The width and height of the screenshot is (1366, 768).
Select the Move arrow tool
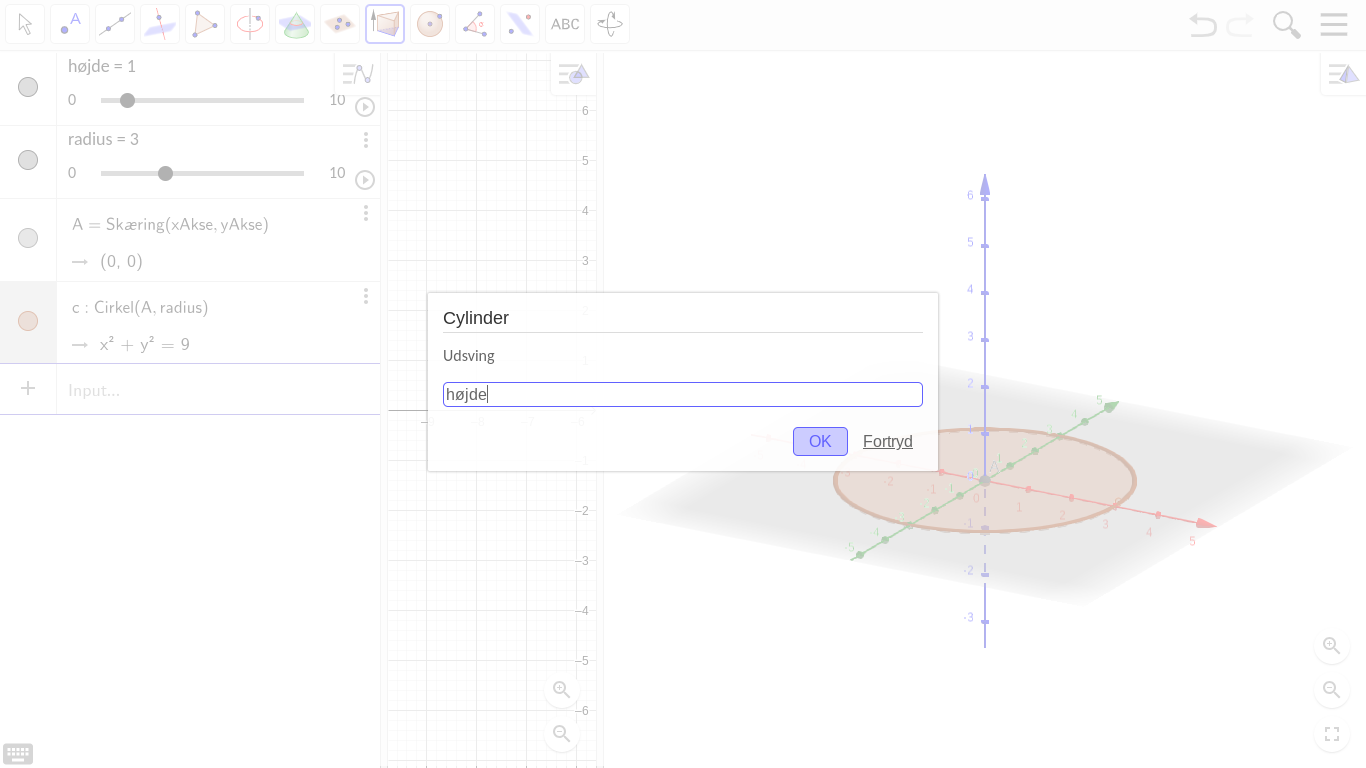click(x=25, y=24)
